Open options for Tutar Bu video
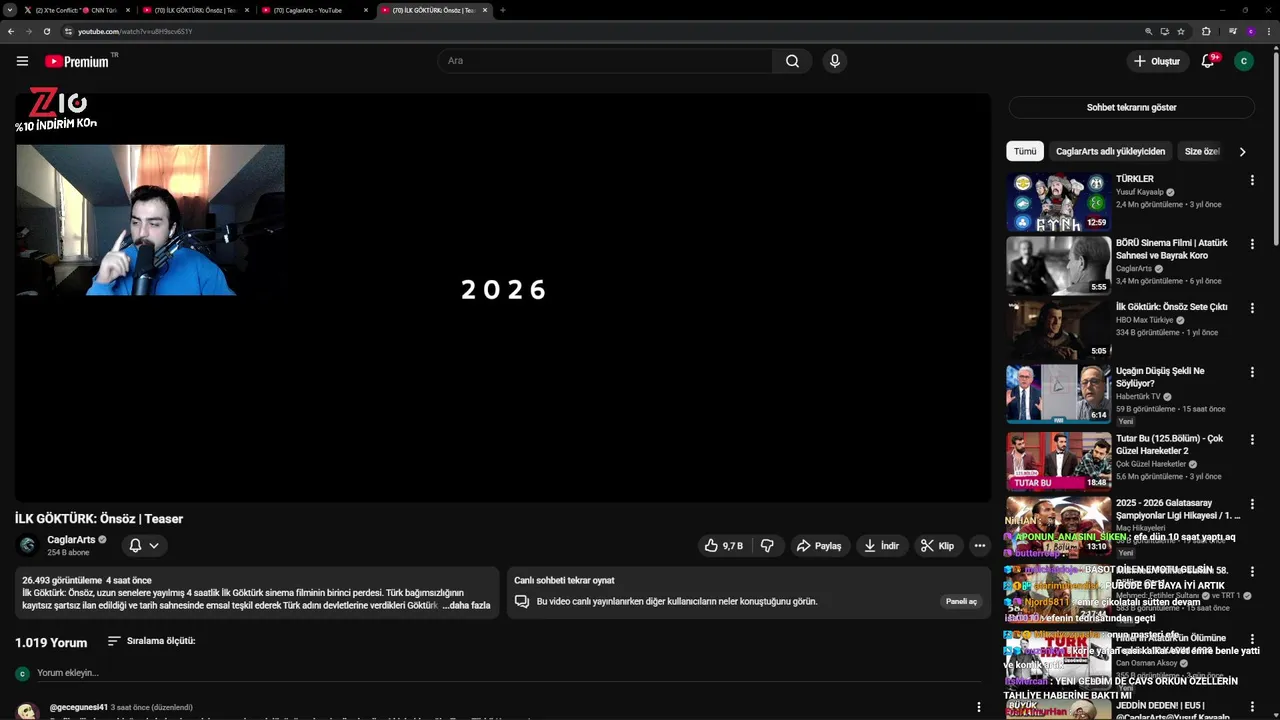 (1252, 440)
